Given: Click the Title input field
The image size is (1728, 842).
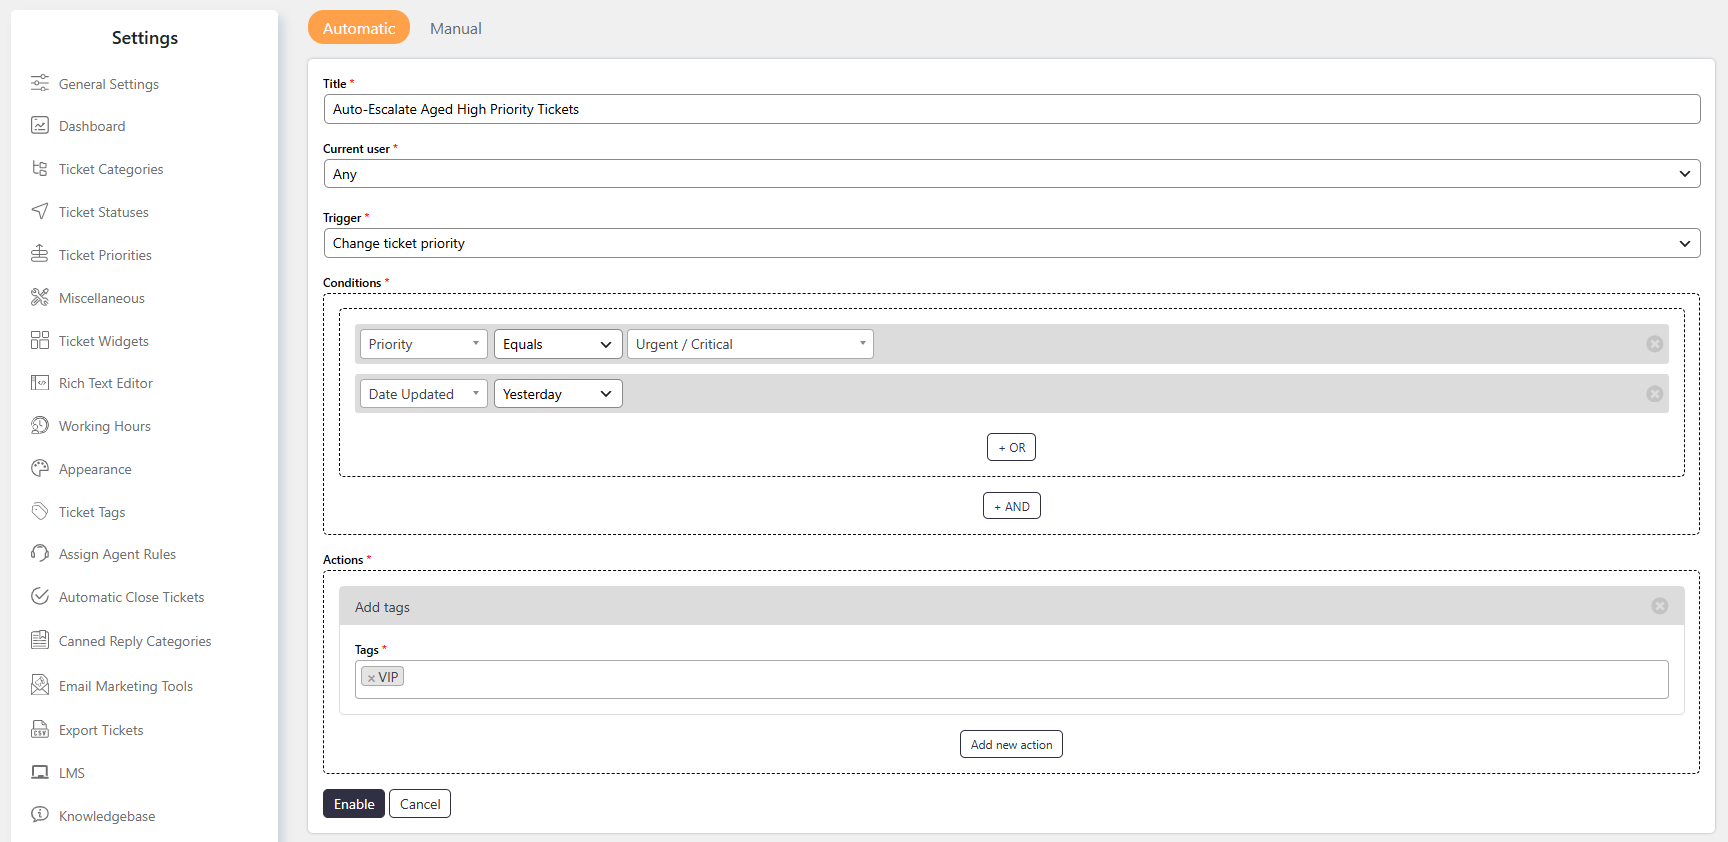Looking at the screenshot, I should coord(1011,109).
